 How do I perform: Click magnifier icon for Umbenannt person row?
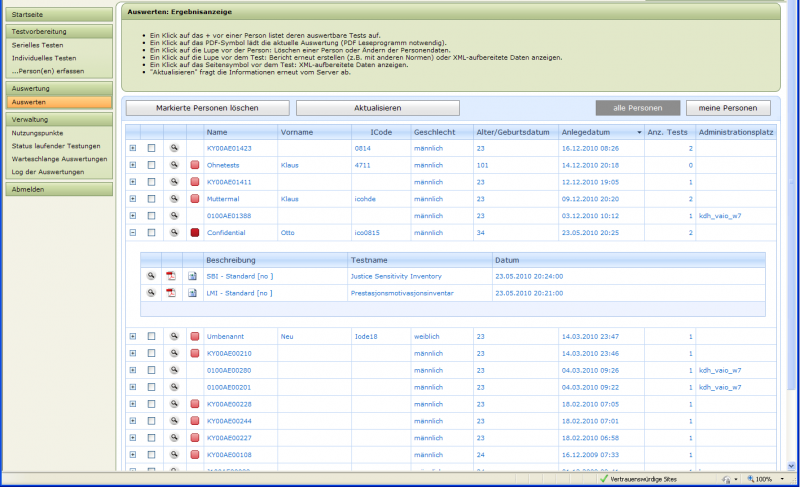click(x=174, y=336)
